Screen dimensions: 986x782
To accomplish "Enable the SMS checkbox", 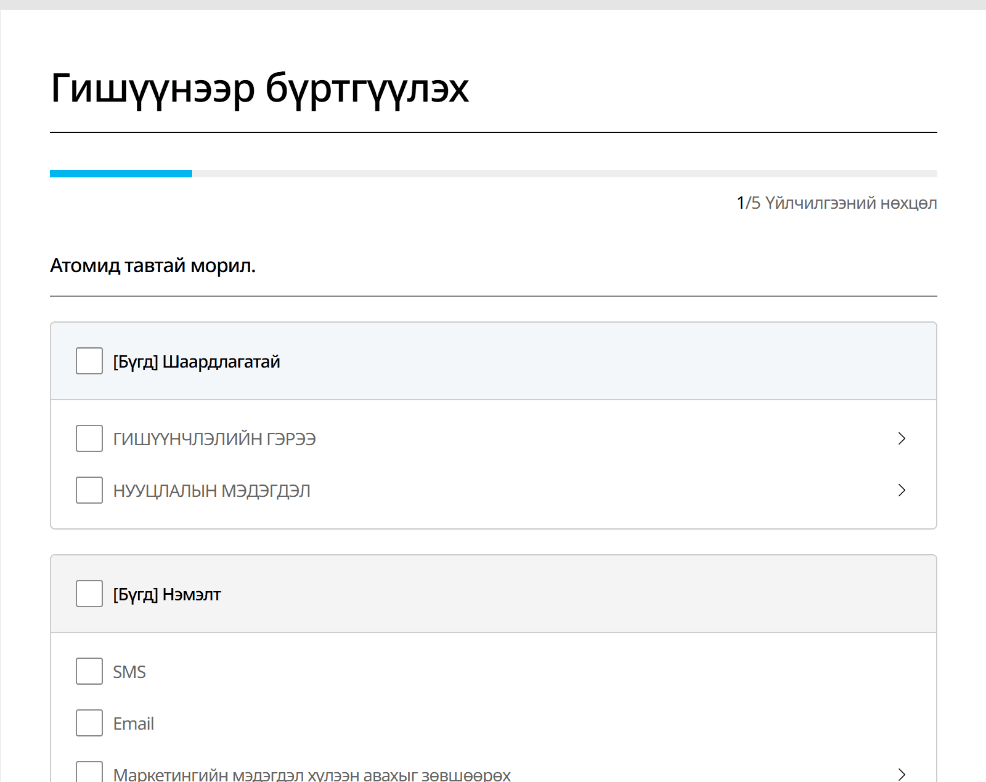I will [x=89, y=671].
